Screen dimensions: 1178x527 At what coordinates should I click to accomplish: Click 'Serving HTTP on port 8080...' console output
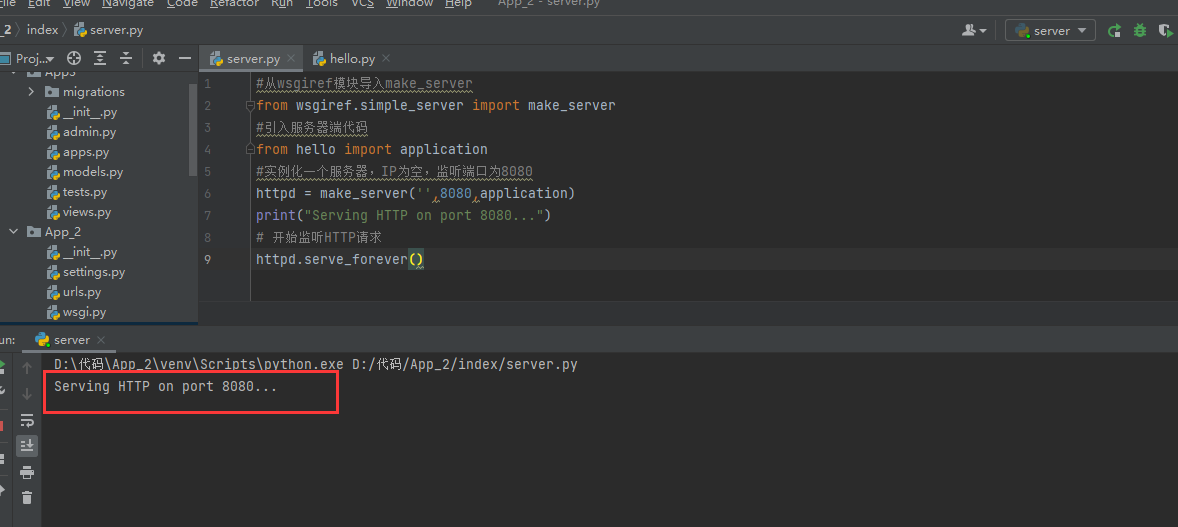tap(166, 387)
